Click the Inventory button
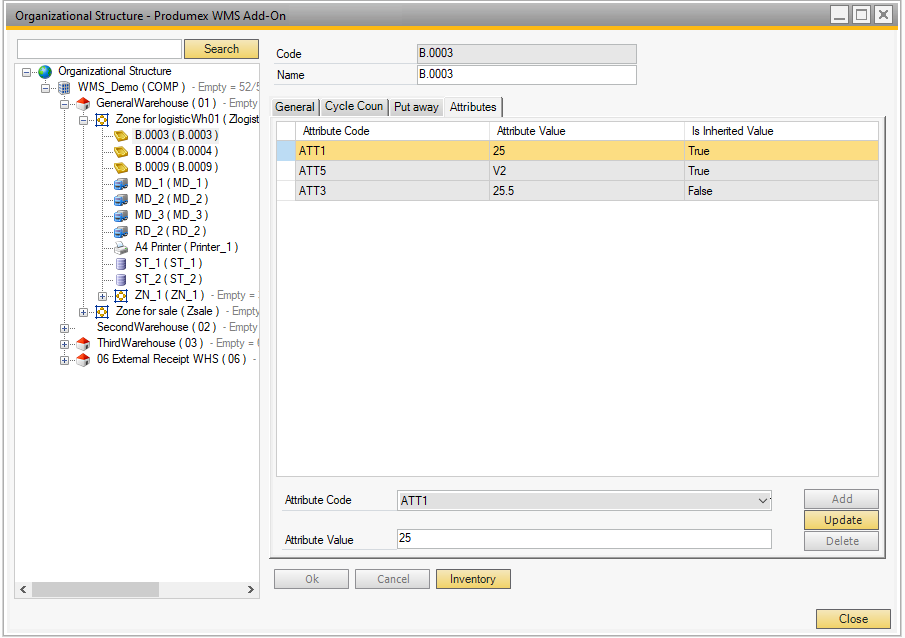 click(473, 579)
